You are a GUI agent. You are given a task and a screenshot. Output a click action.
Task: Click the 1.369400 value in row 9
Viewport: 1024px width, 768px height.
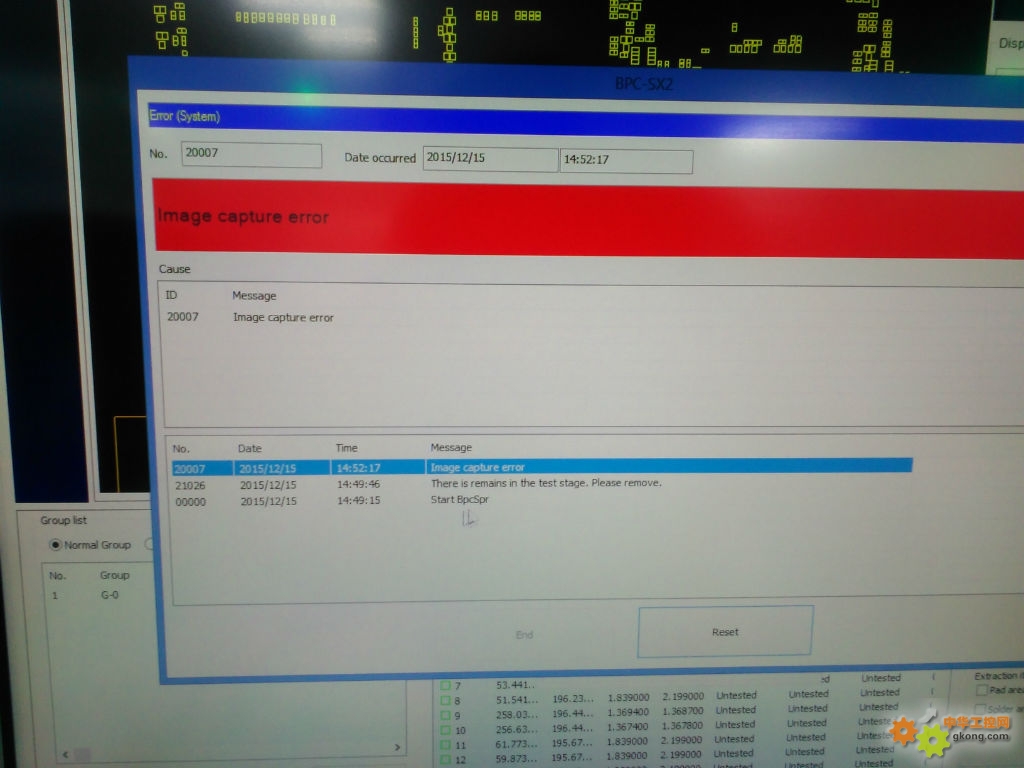[628, 712]
